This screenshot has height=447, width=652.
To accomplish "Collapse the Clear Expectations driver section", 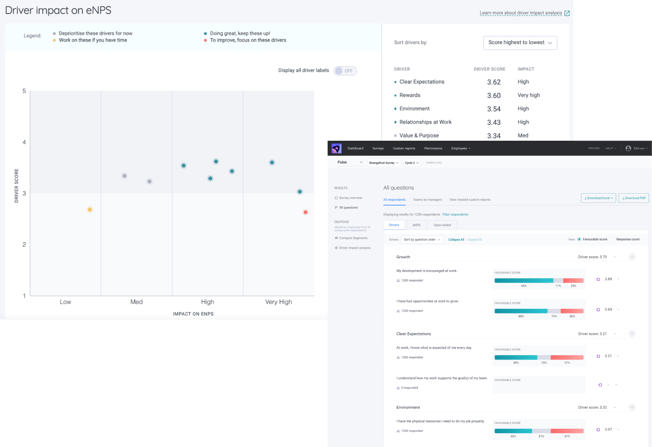I will coord(632,334).
